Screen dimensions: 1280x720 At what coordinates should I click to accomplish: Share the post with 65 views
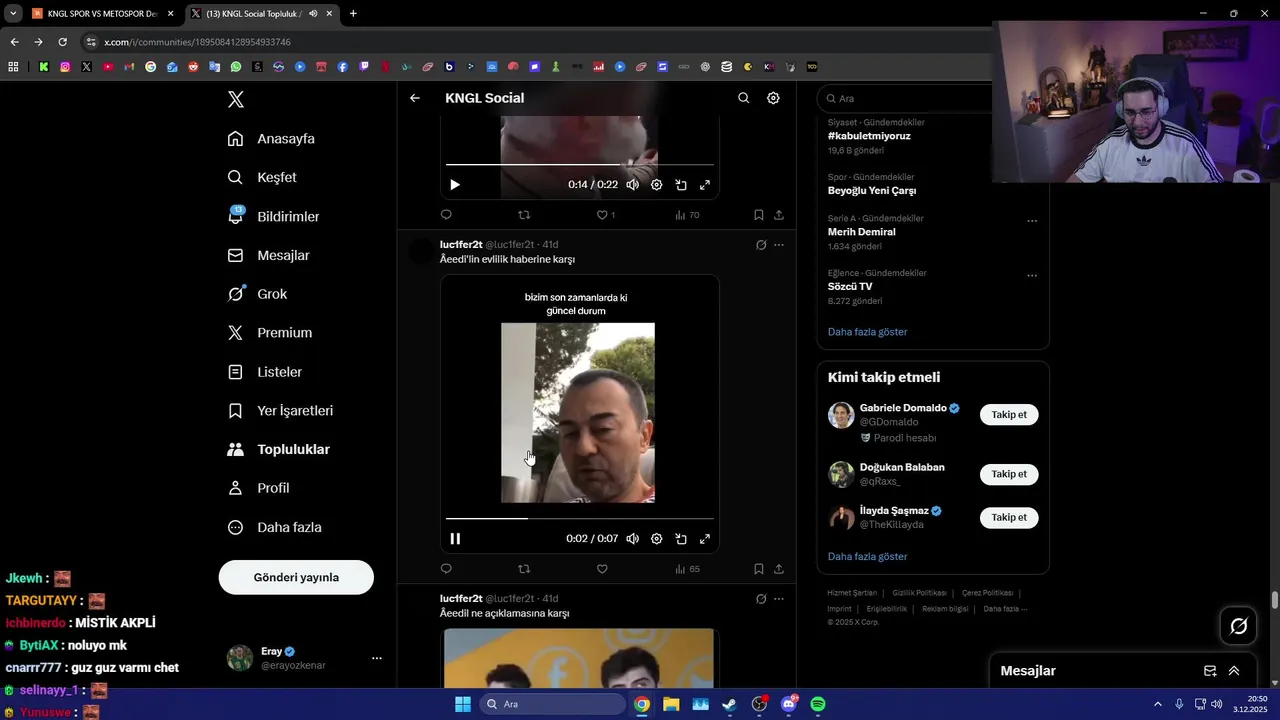(779, 569)
